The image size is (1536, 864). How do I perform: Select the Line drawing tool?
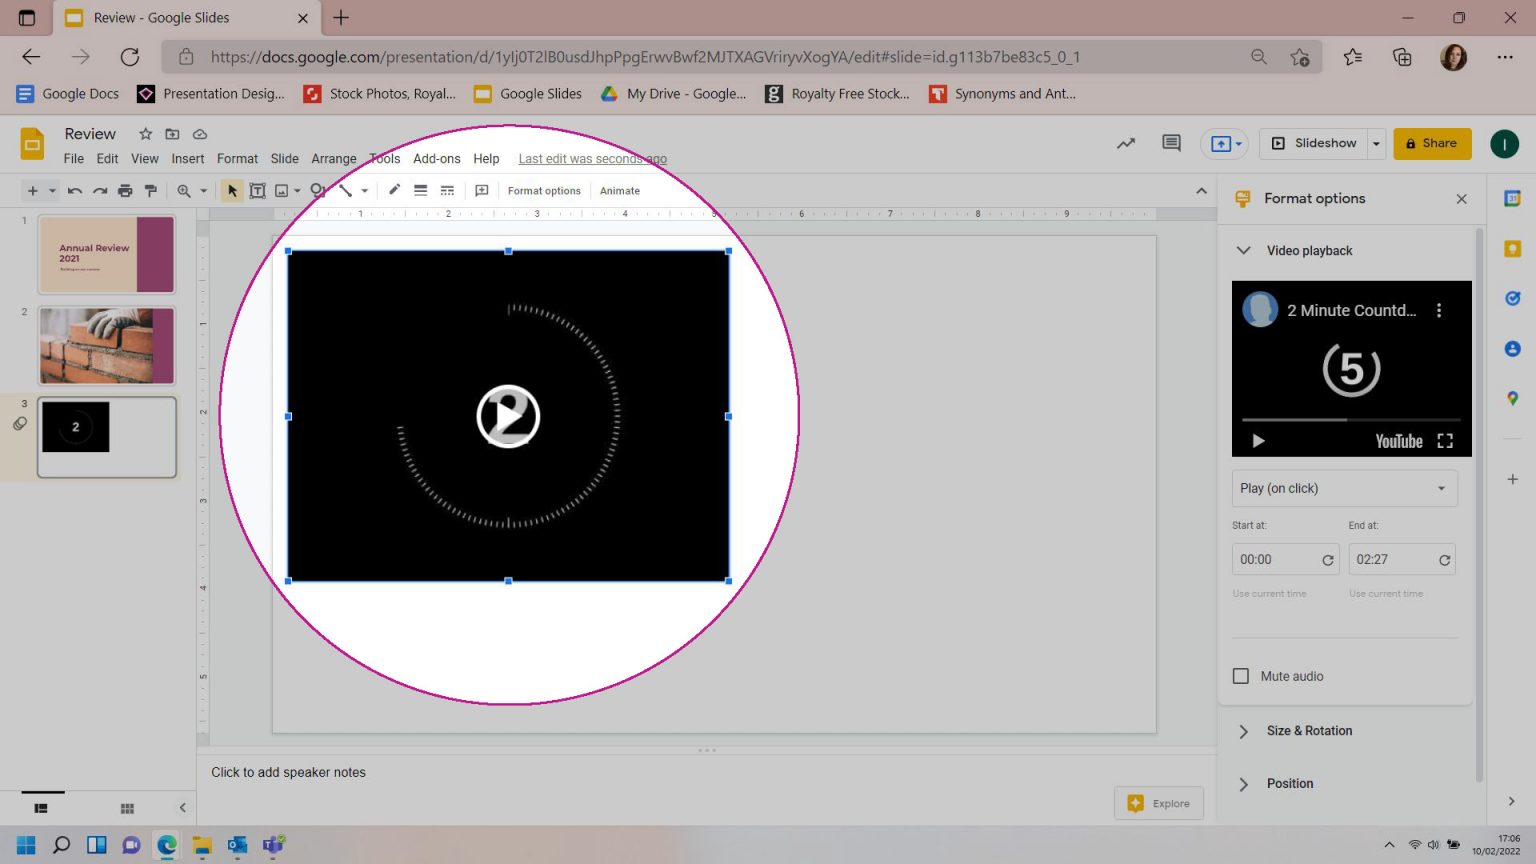coord(345,190)
